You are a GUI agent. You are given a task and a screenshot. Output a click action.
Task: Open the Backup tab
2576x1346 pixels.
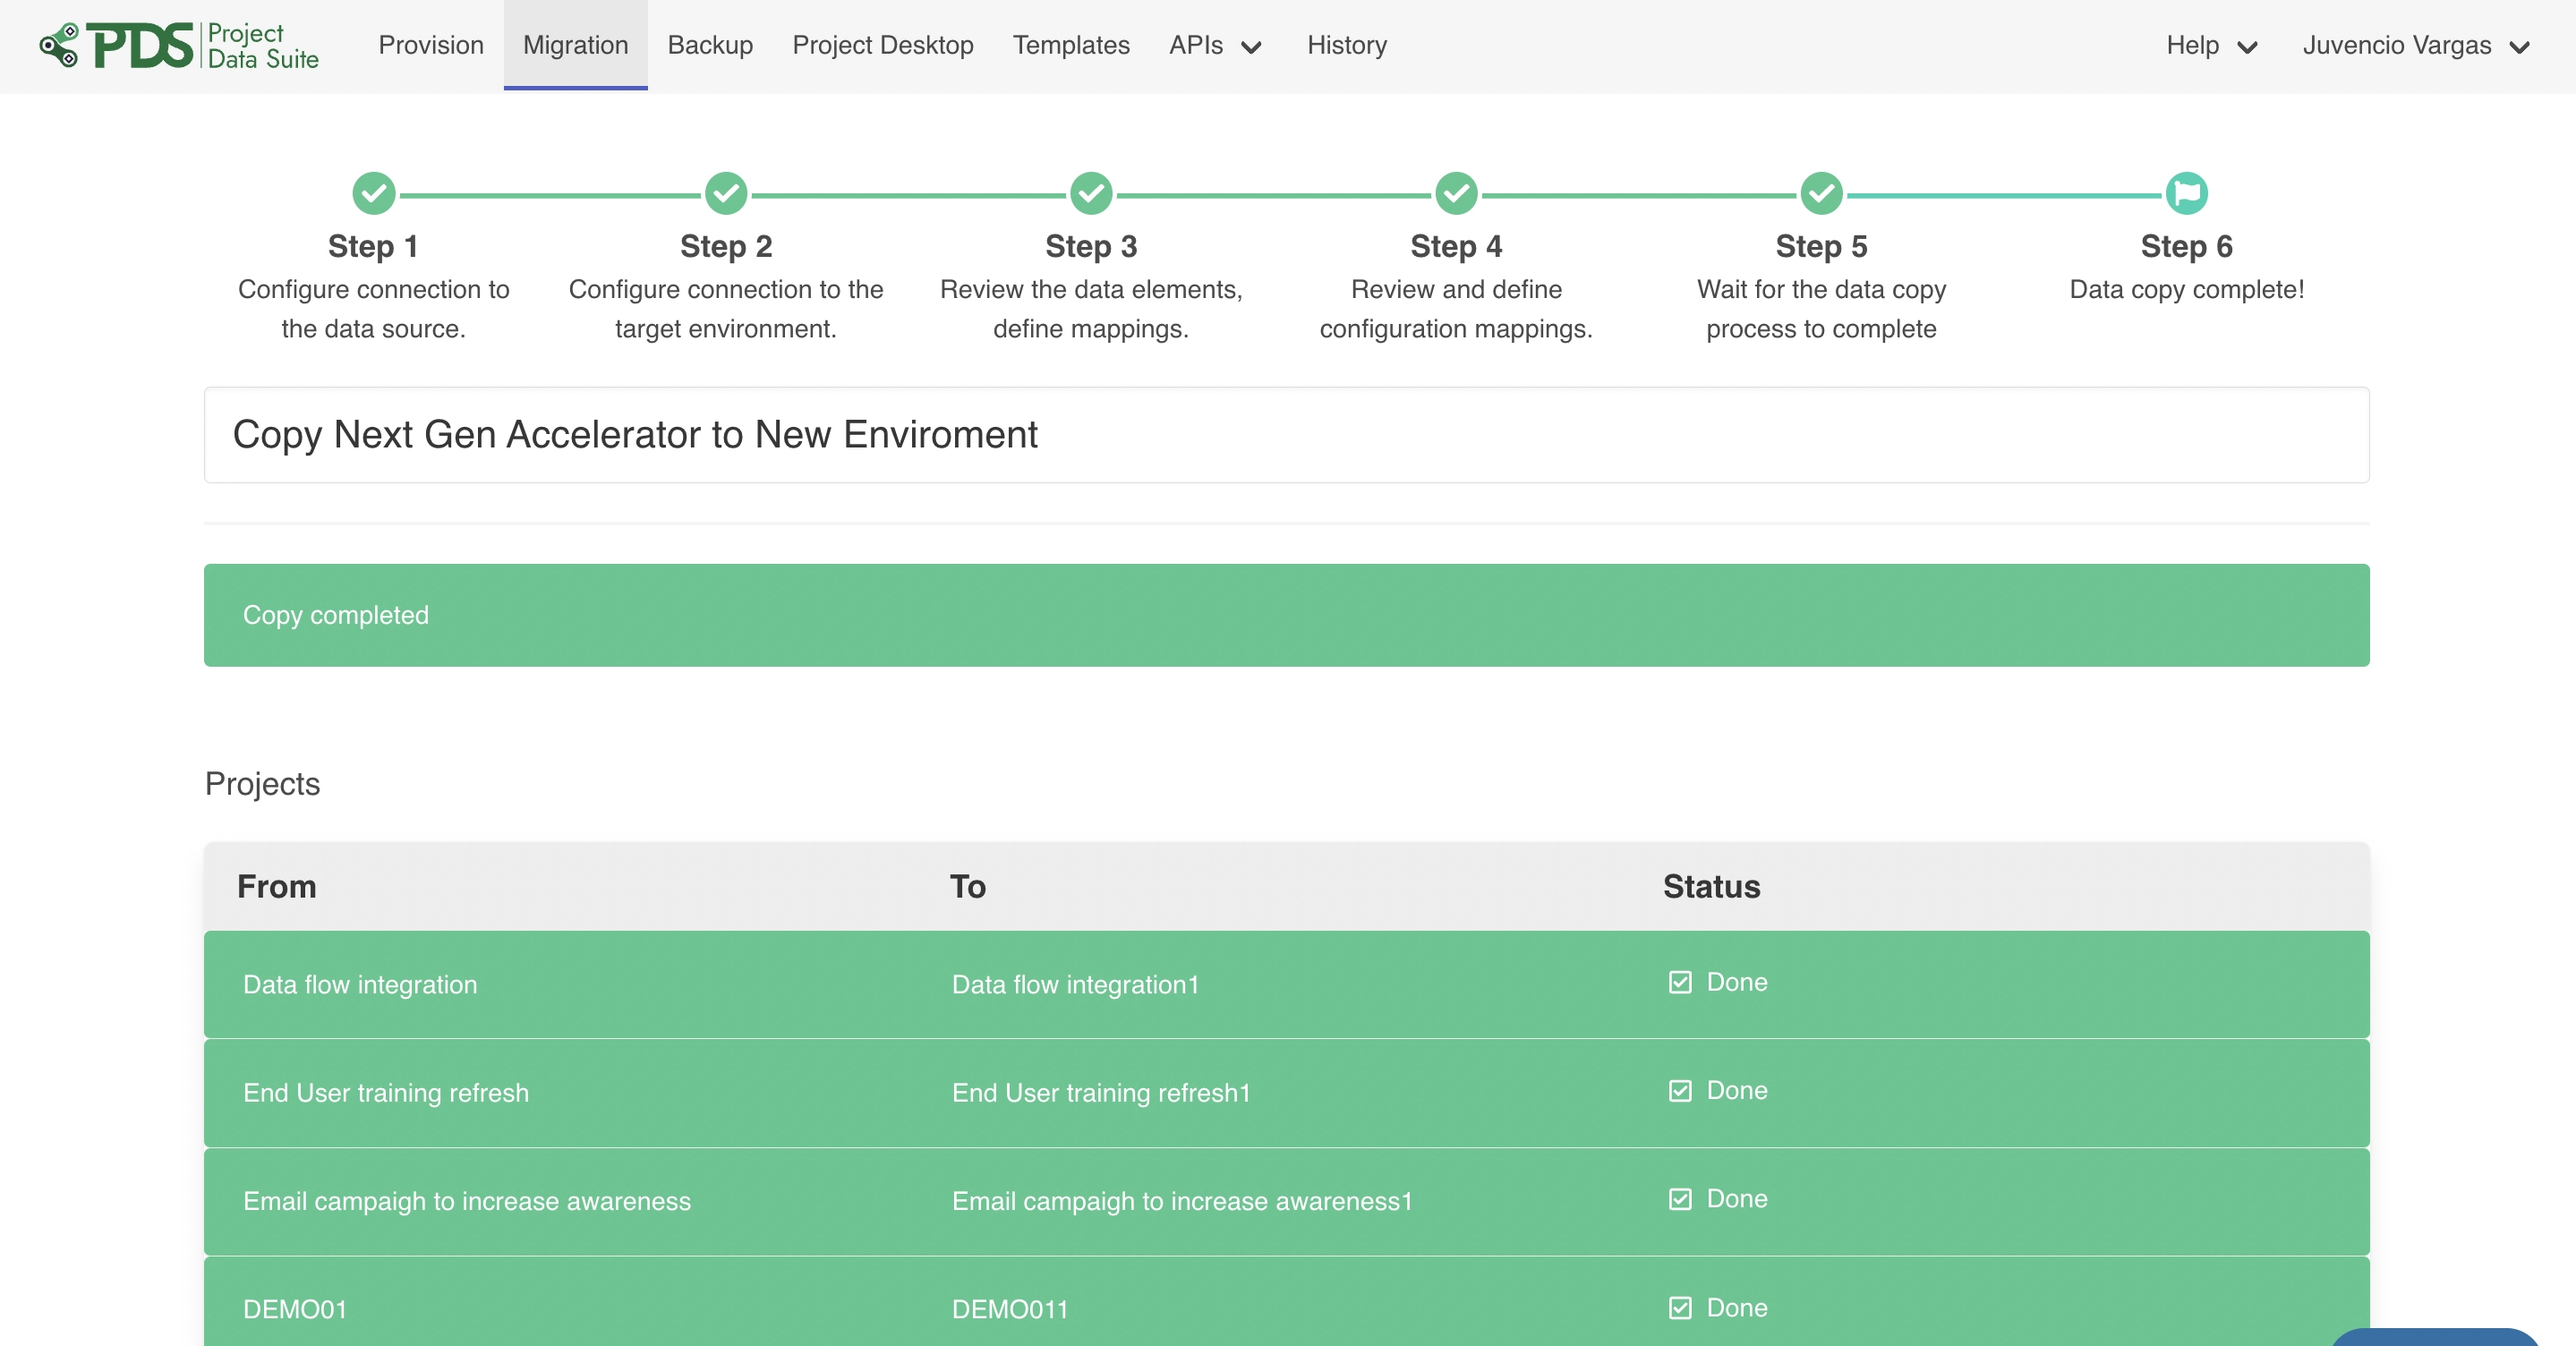pos(710,46)
